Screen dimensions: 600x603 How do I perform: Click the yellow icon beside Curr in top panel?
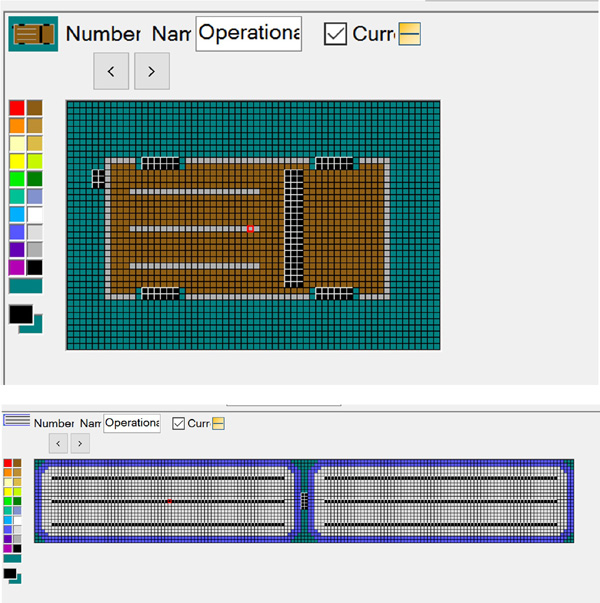point(410,34)
